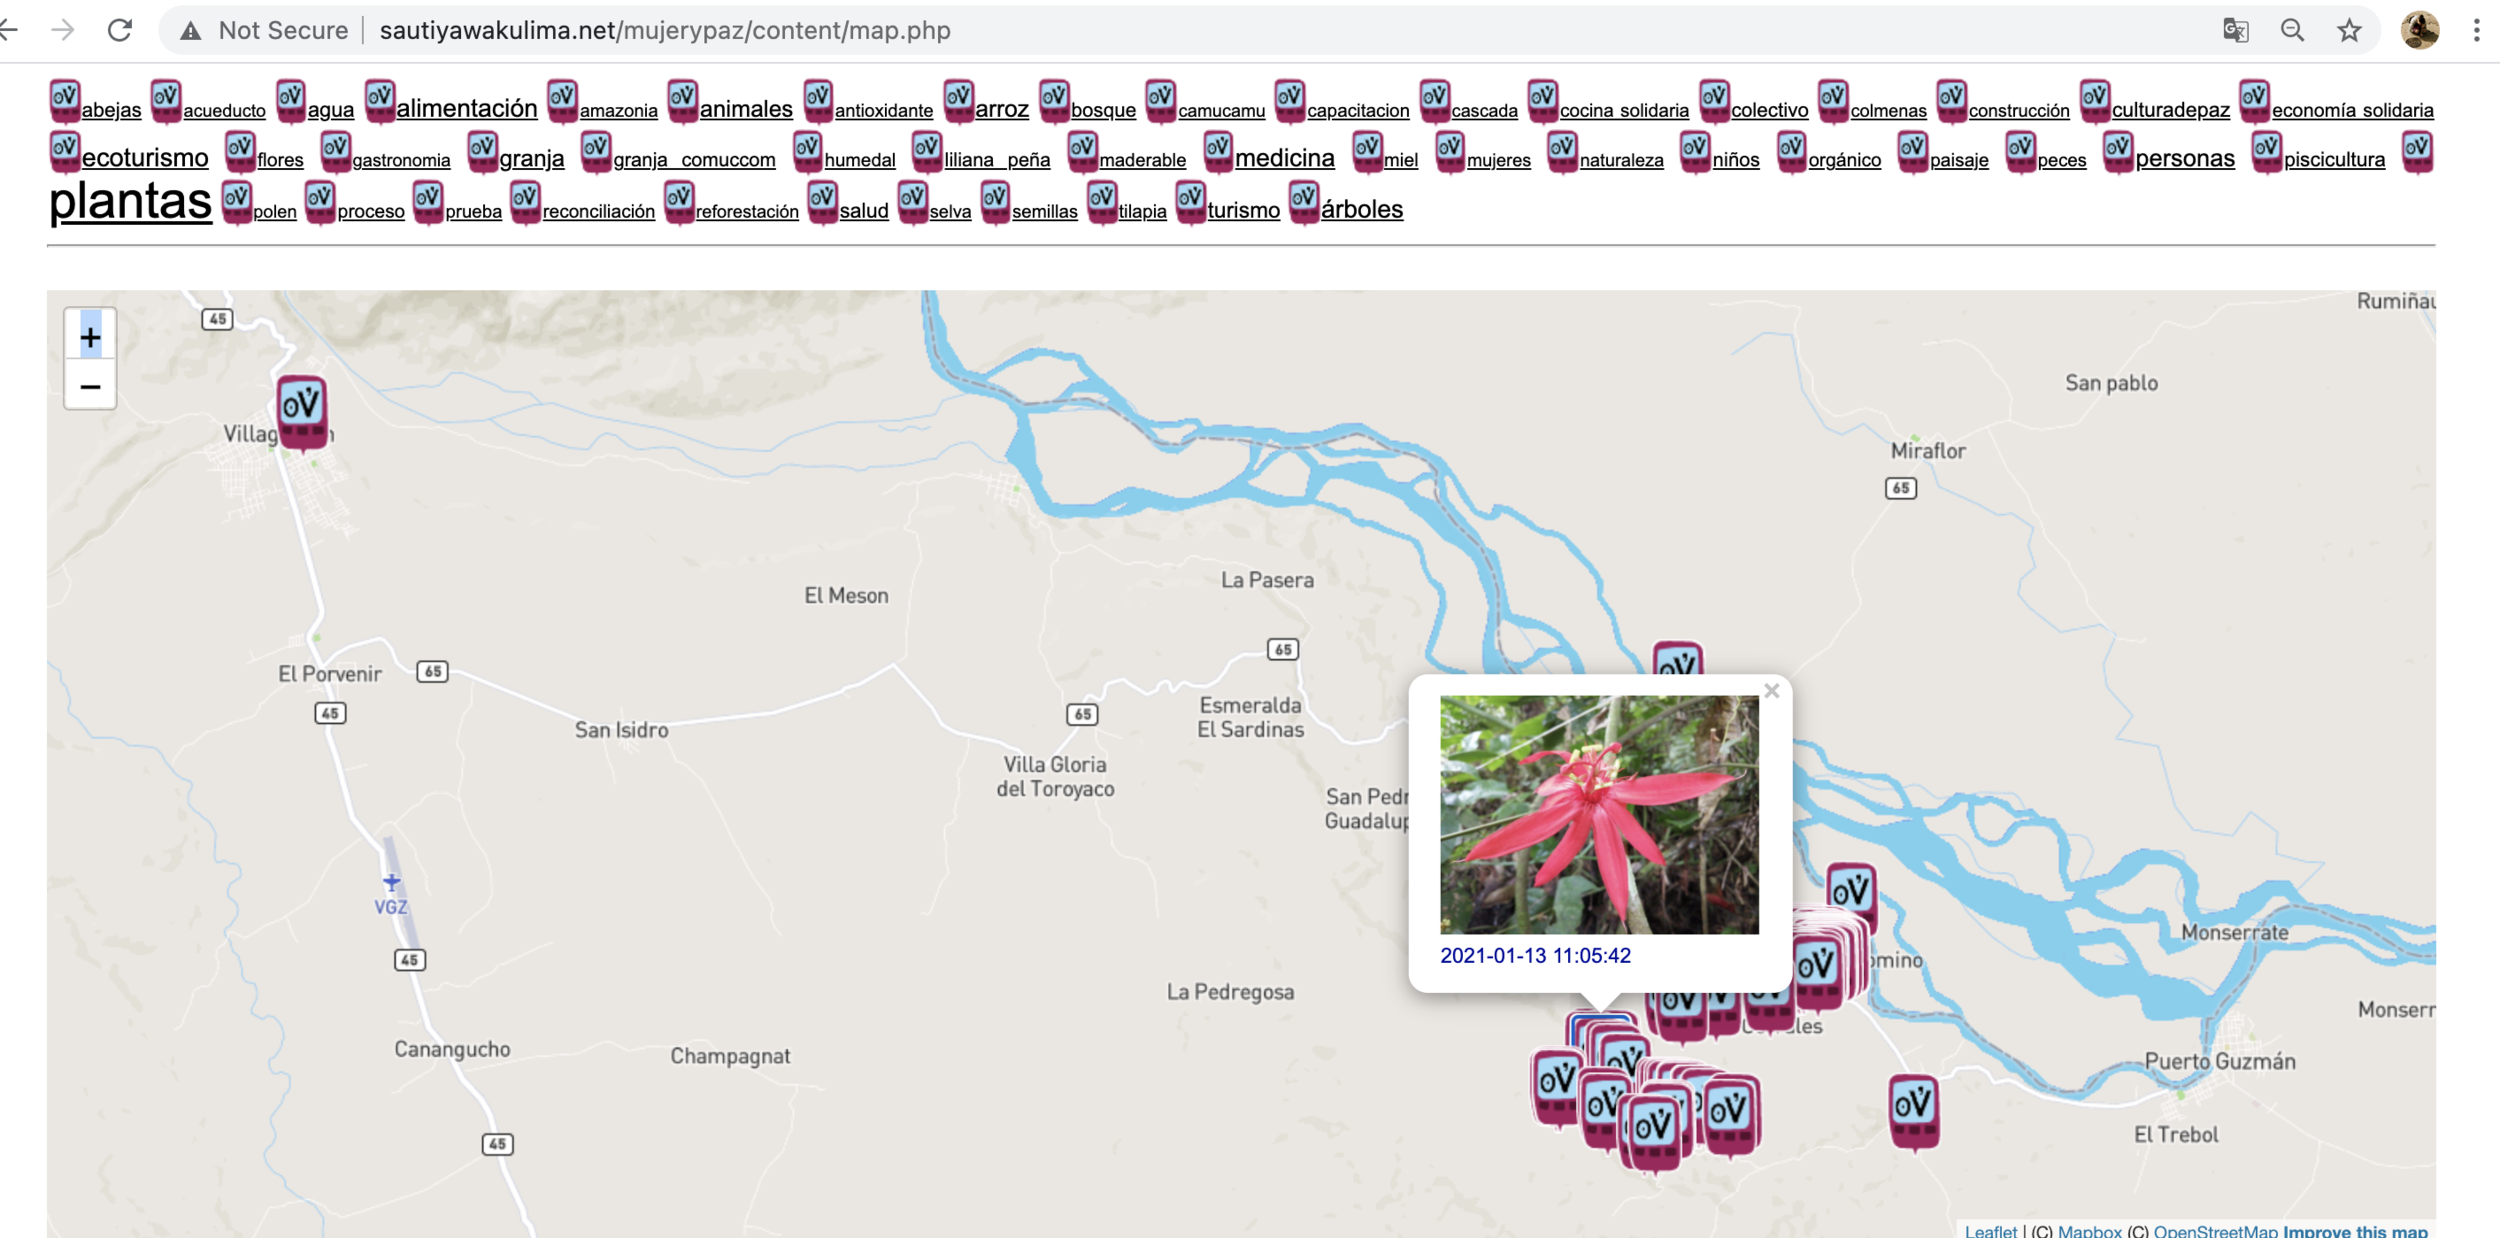Click the map marker near El Trebol
Viewport: 2500px width, 1238px height.
pyautogui.click(x=1913, y=1110)
